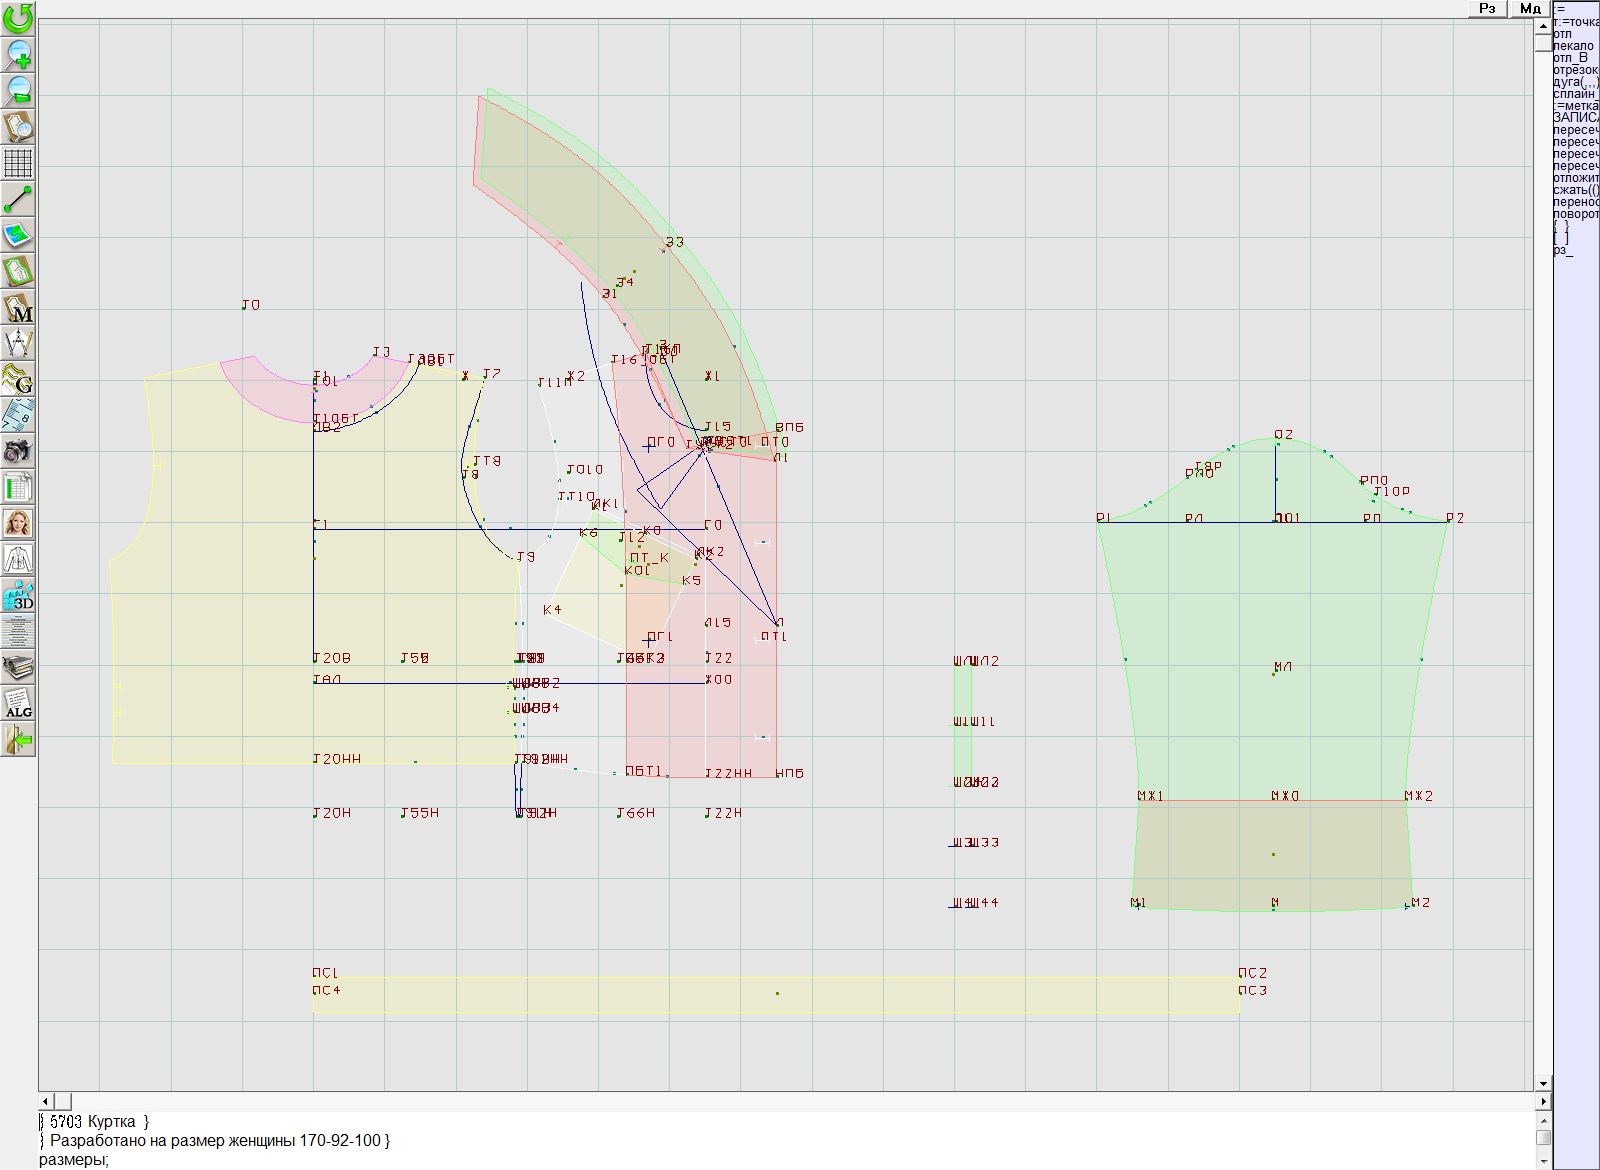The image size is (1600, 1170).
Task: Open the camera snapshot icon
Action: [18, 451]
